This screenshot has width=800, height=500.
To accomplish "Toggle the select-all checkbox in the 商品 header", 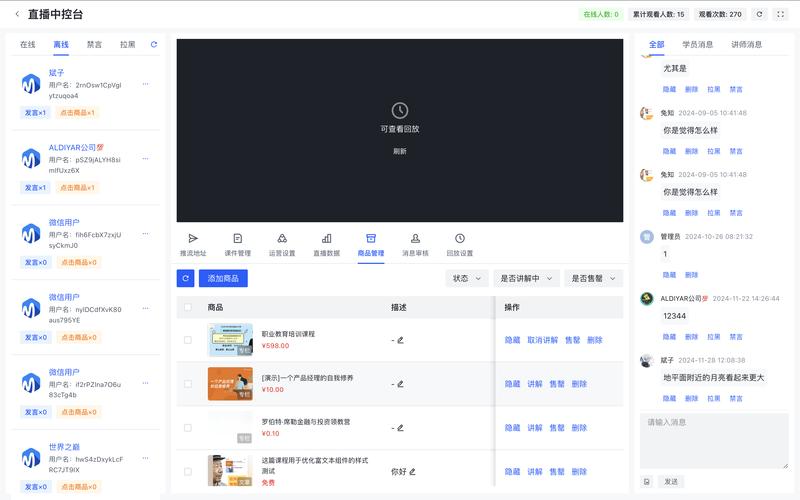I will click(x=187, y=307).
